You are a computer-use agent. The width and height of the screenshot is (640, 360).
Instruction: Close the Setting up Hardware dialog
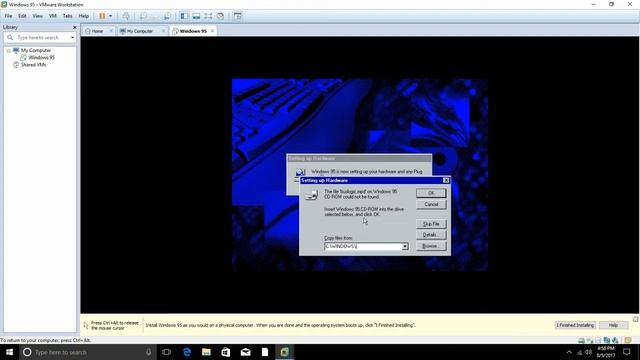(446, 180)
